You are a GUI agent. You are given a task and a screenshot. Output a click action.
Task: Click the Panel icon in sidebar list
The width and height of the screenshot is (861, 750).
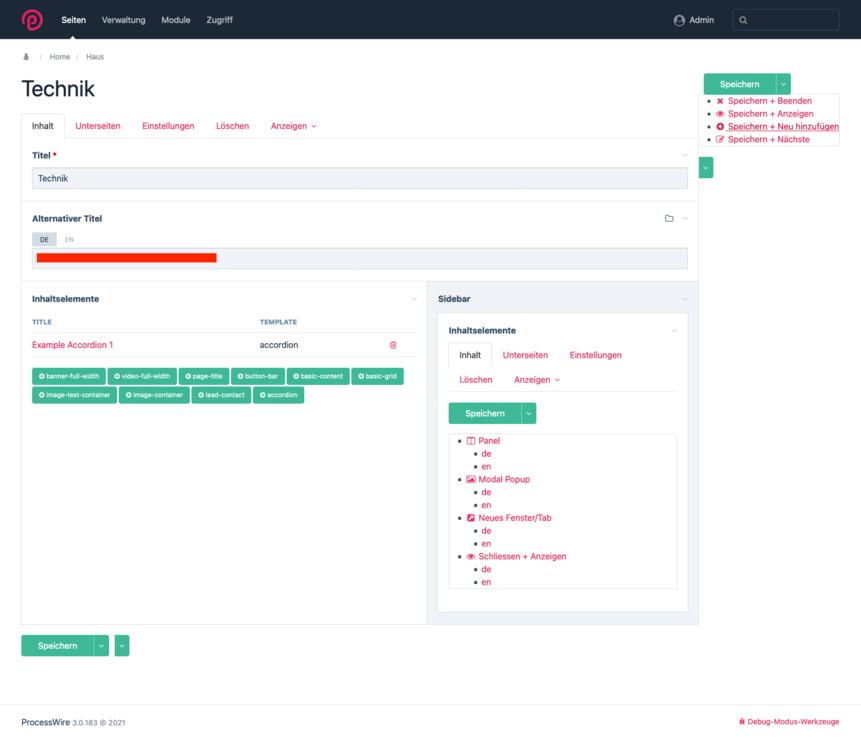[471, 441]
